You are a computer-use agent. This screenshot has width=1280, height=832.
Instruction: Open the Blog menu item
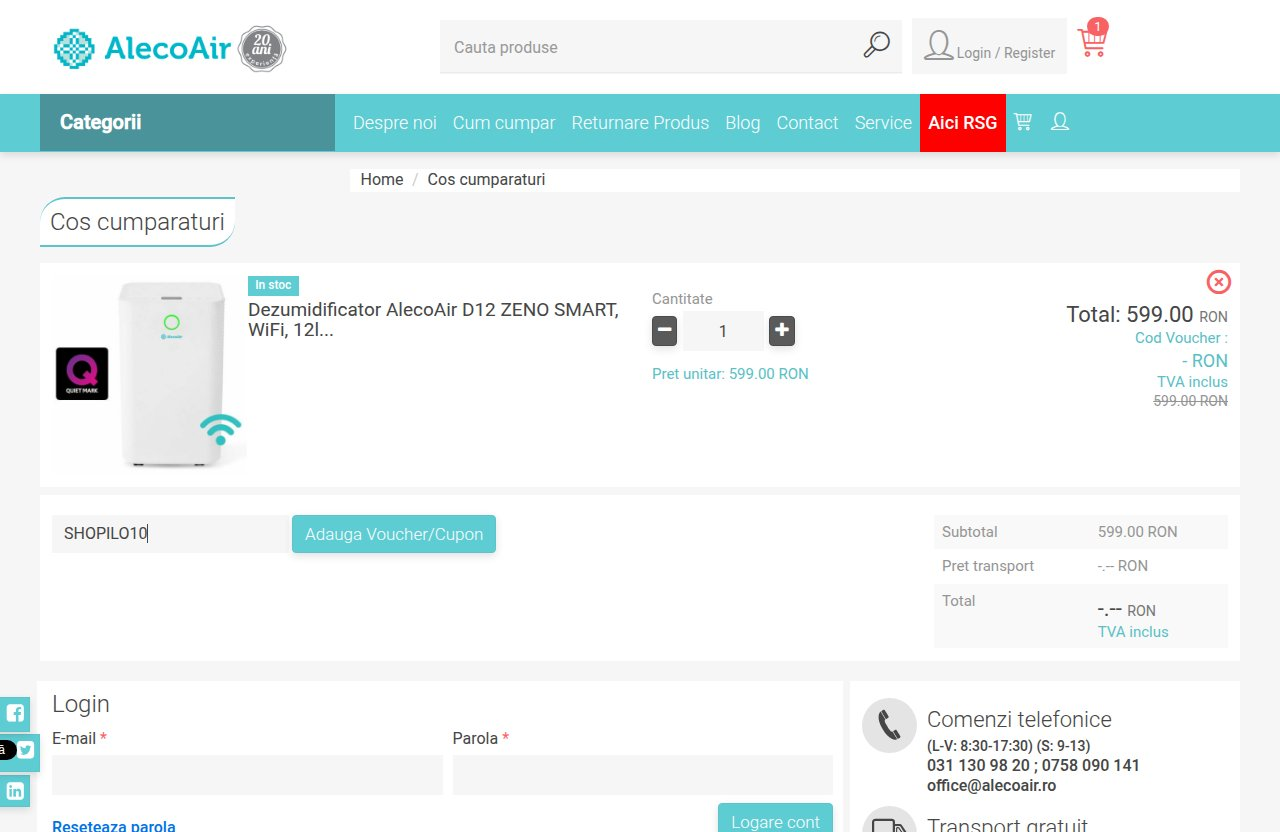743,122
